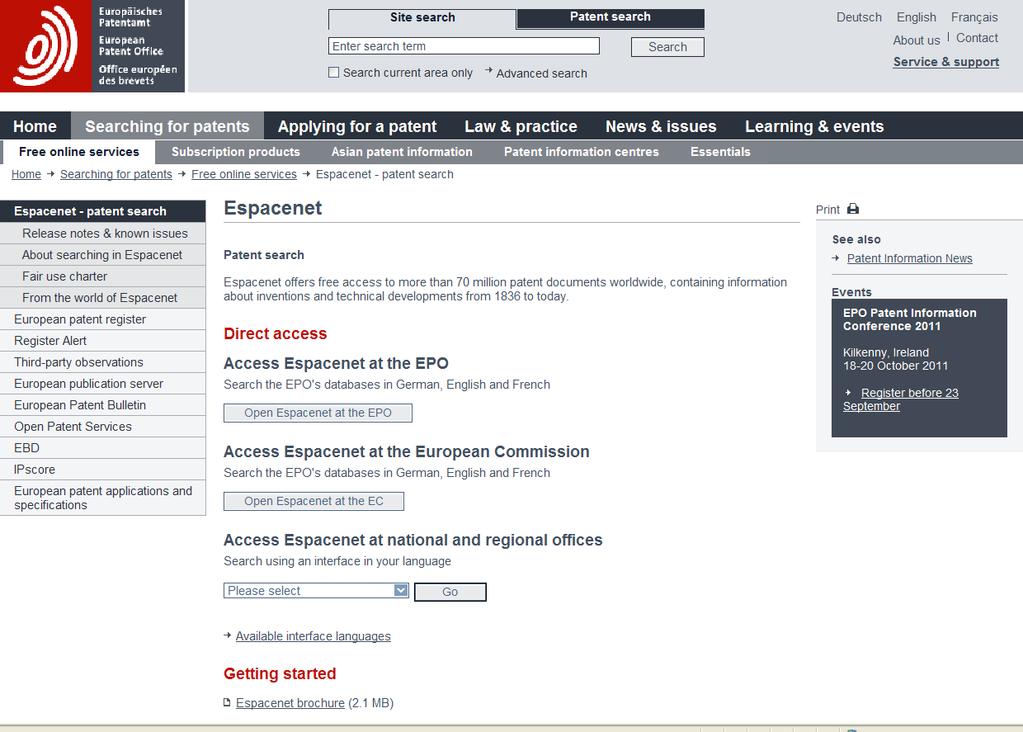Viewport: 1023px width, 732px height.
Task: Switch language to Deutsch
Action: (x=859, y=17)
